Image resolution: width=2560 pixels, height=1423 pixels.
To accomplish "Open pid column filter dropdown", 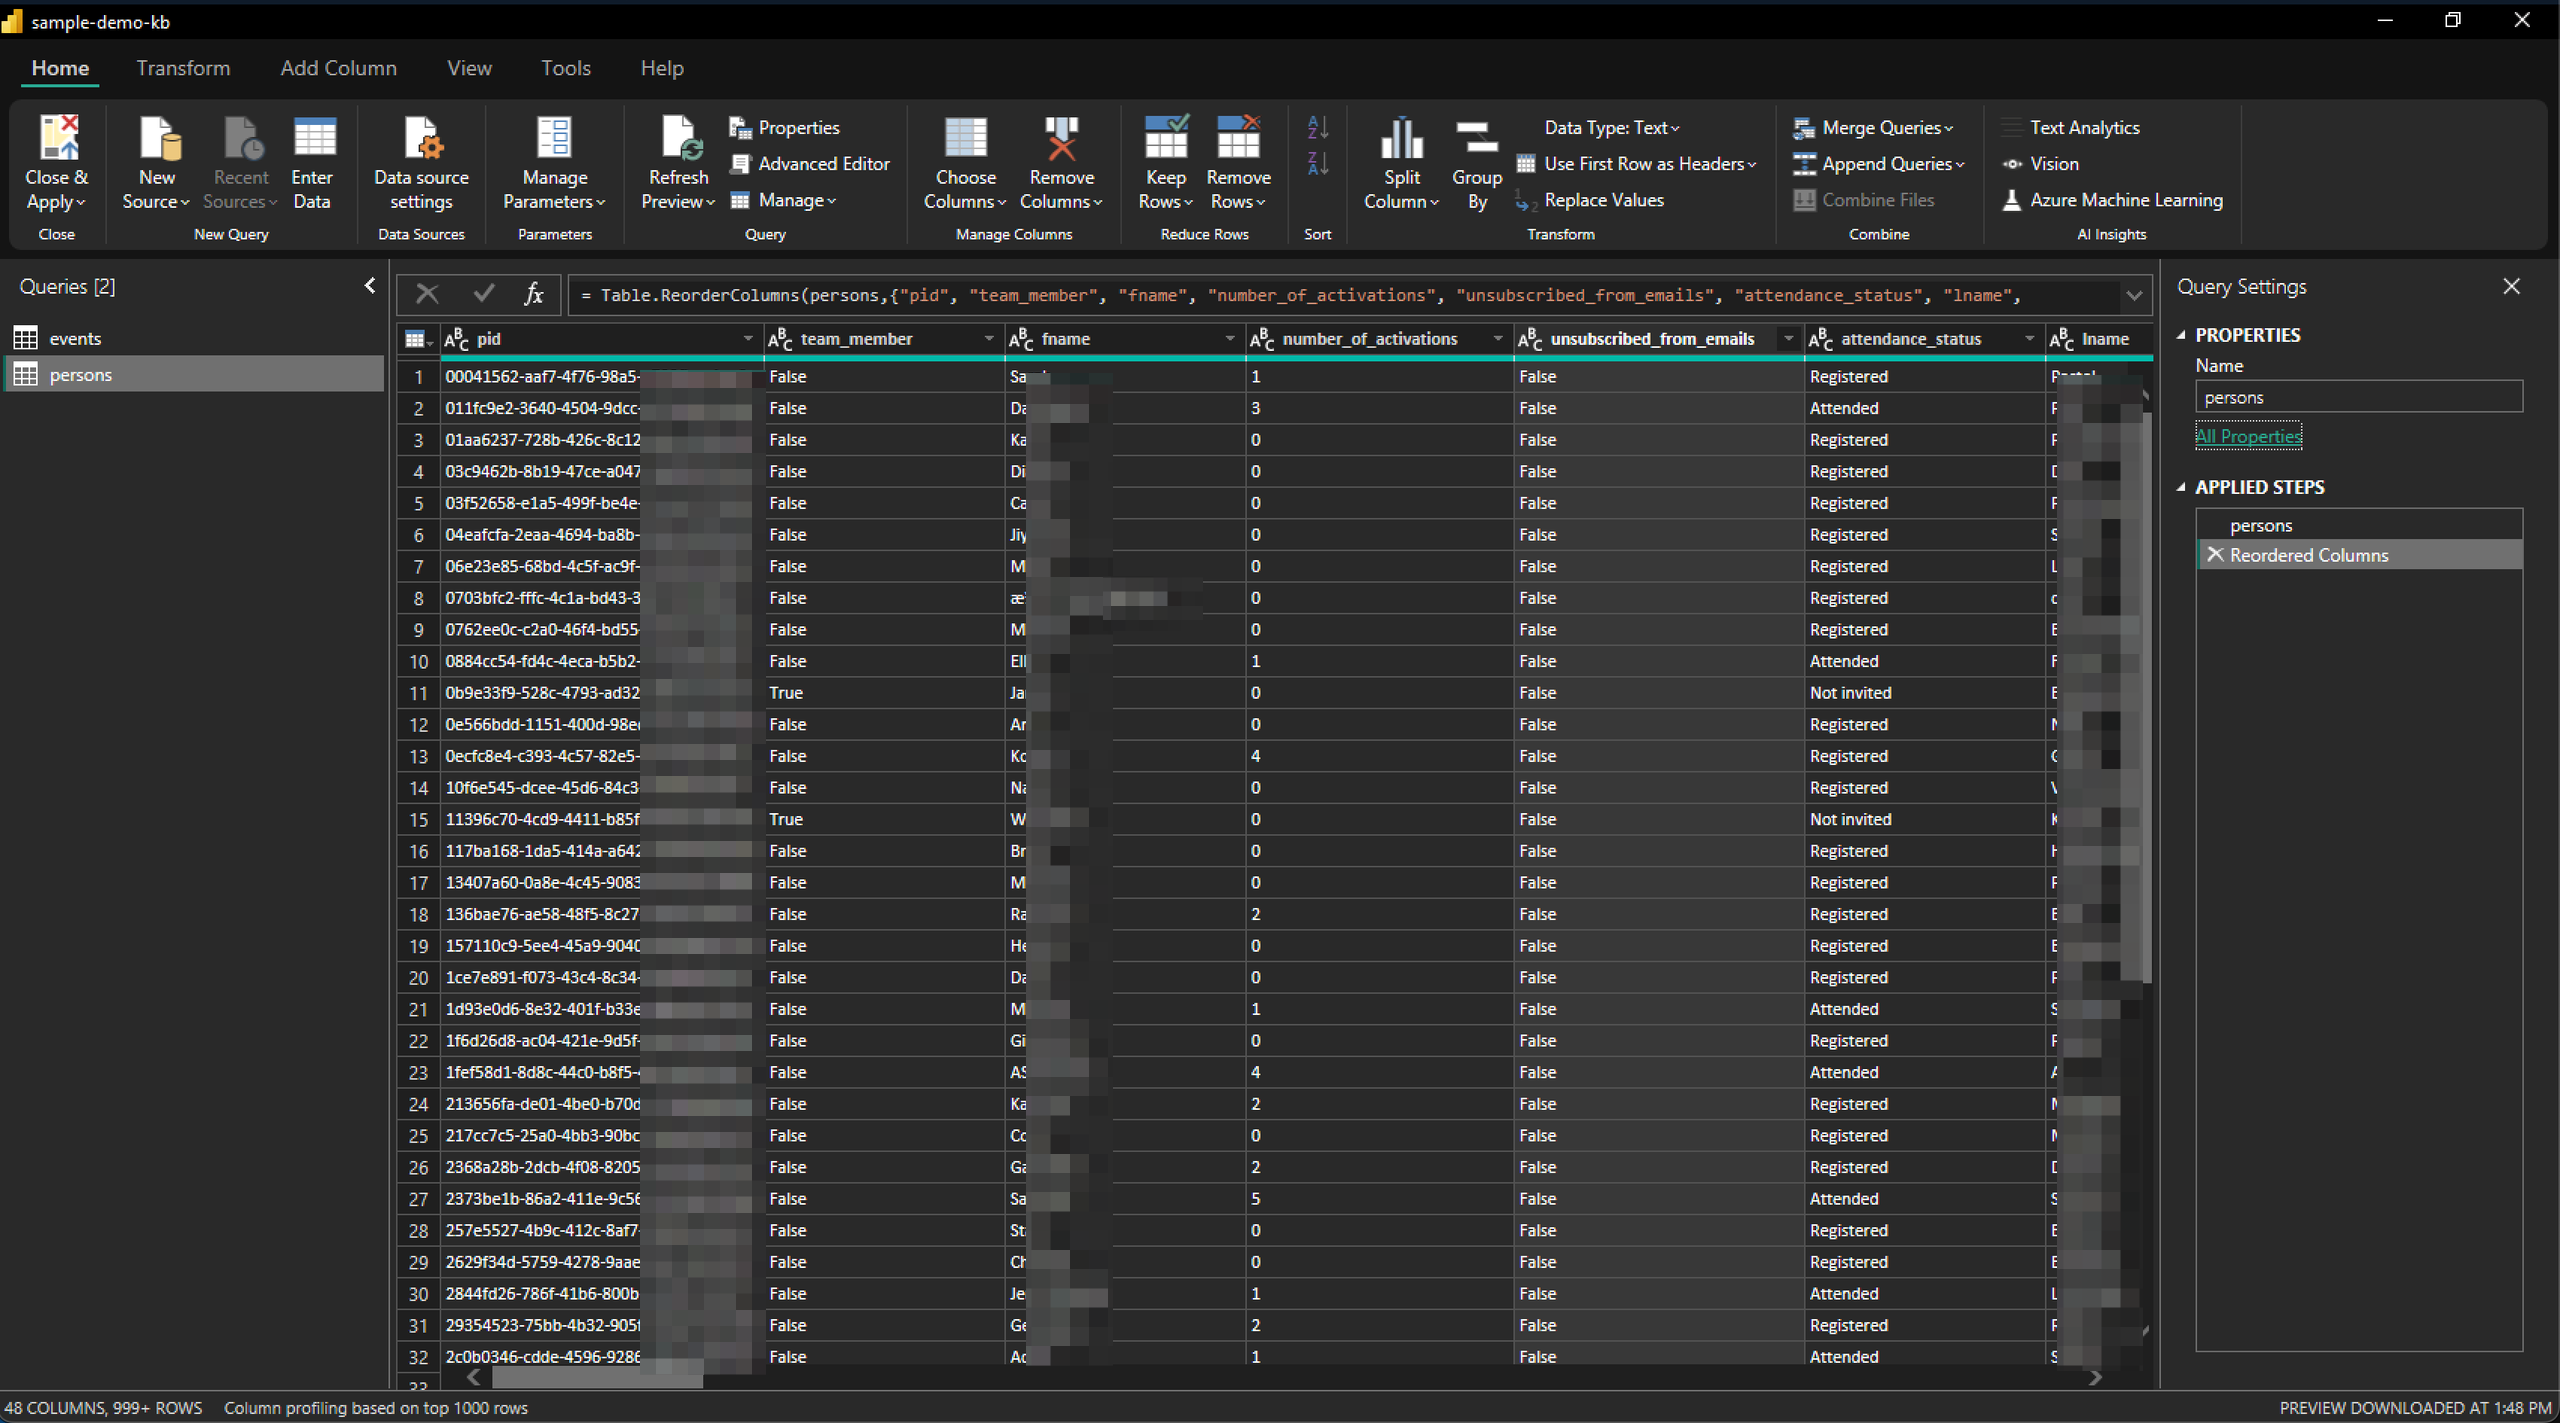I will (747, 340).
